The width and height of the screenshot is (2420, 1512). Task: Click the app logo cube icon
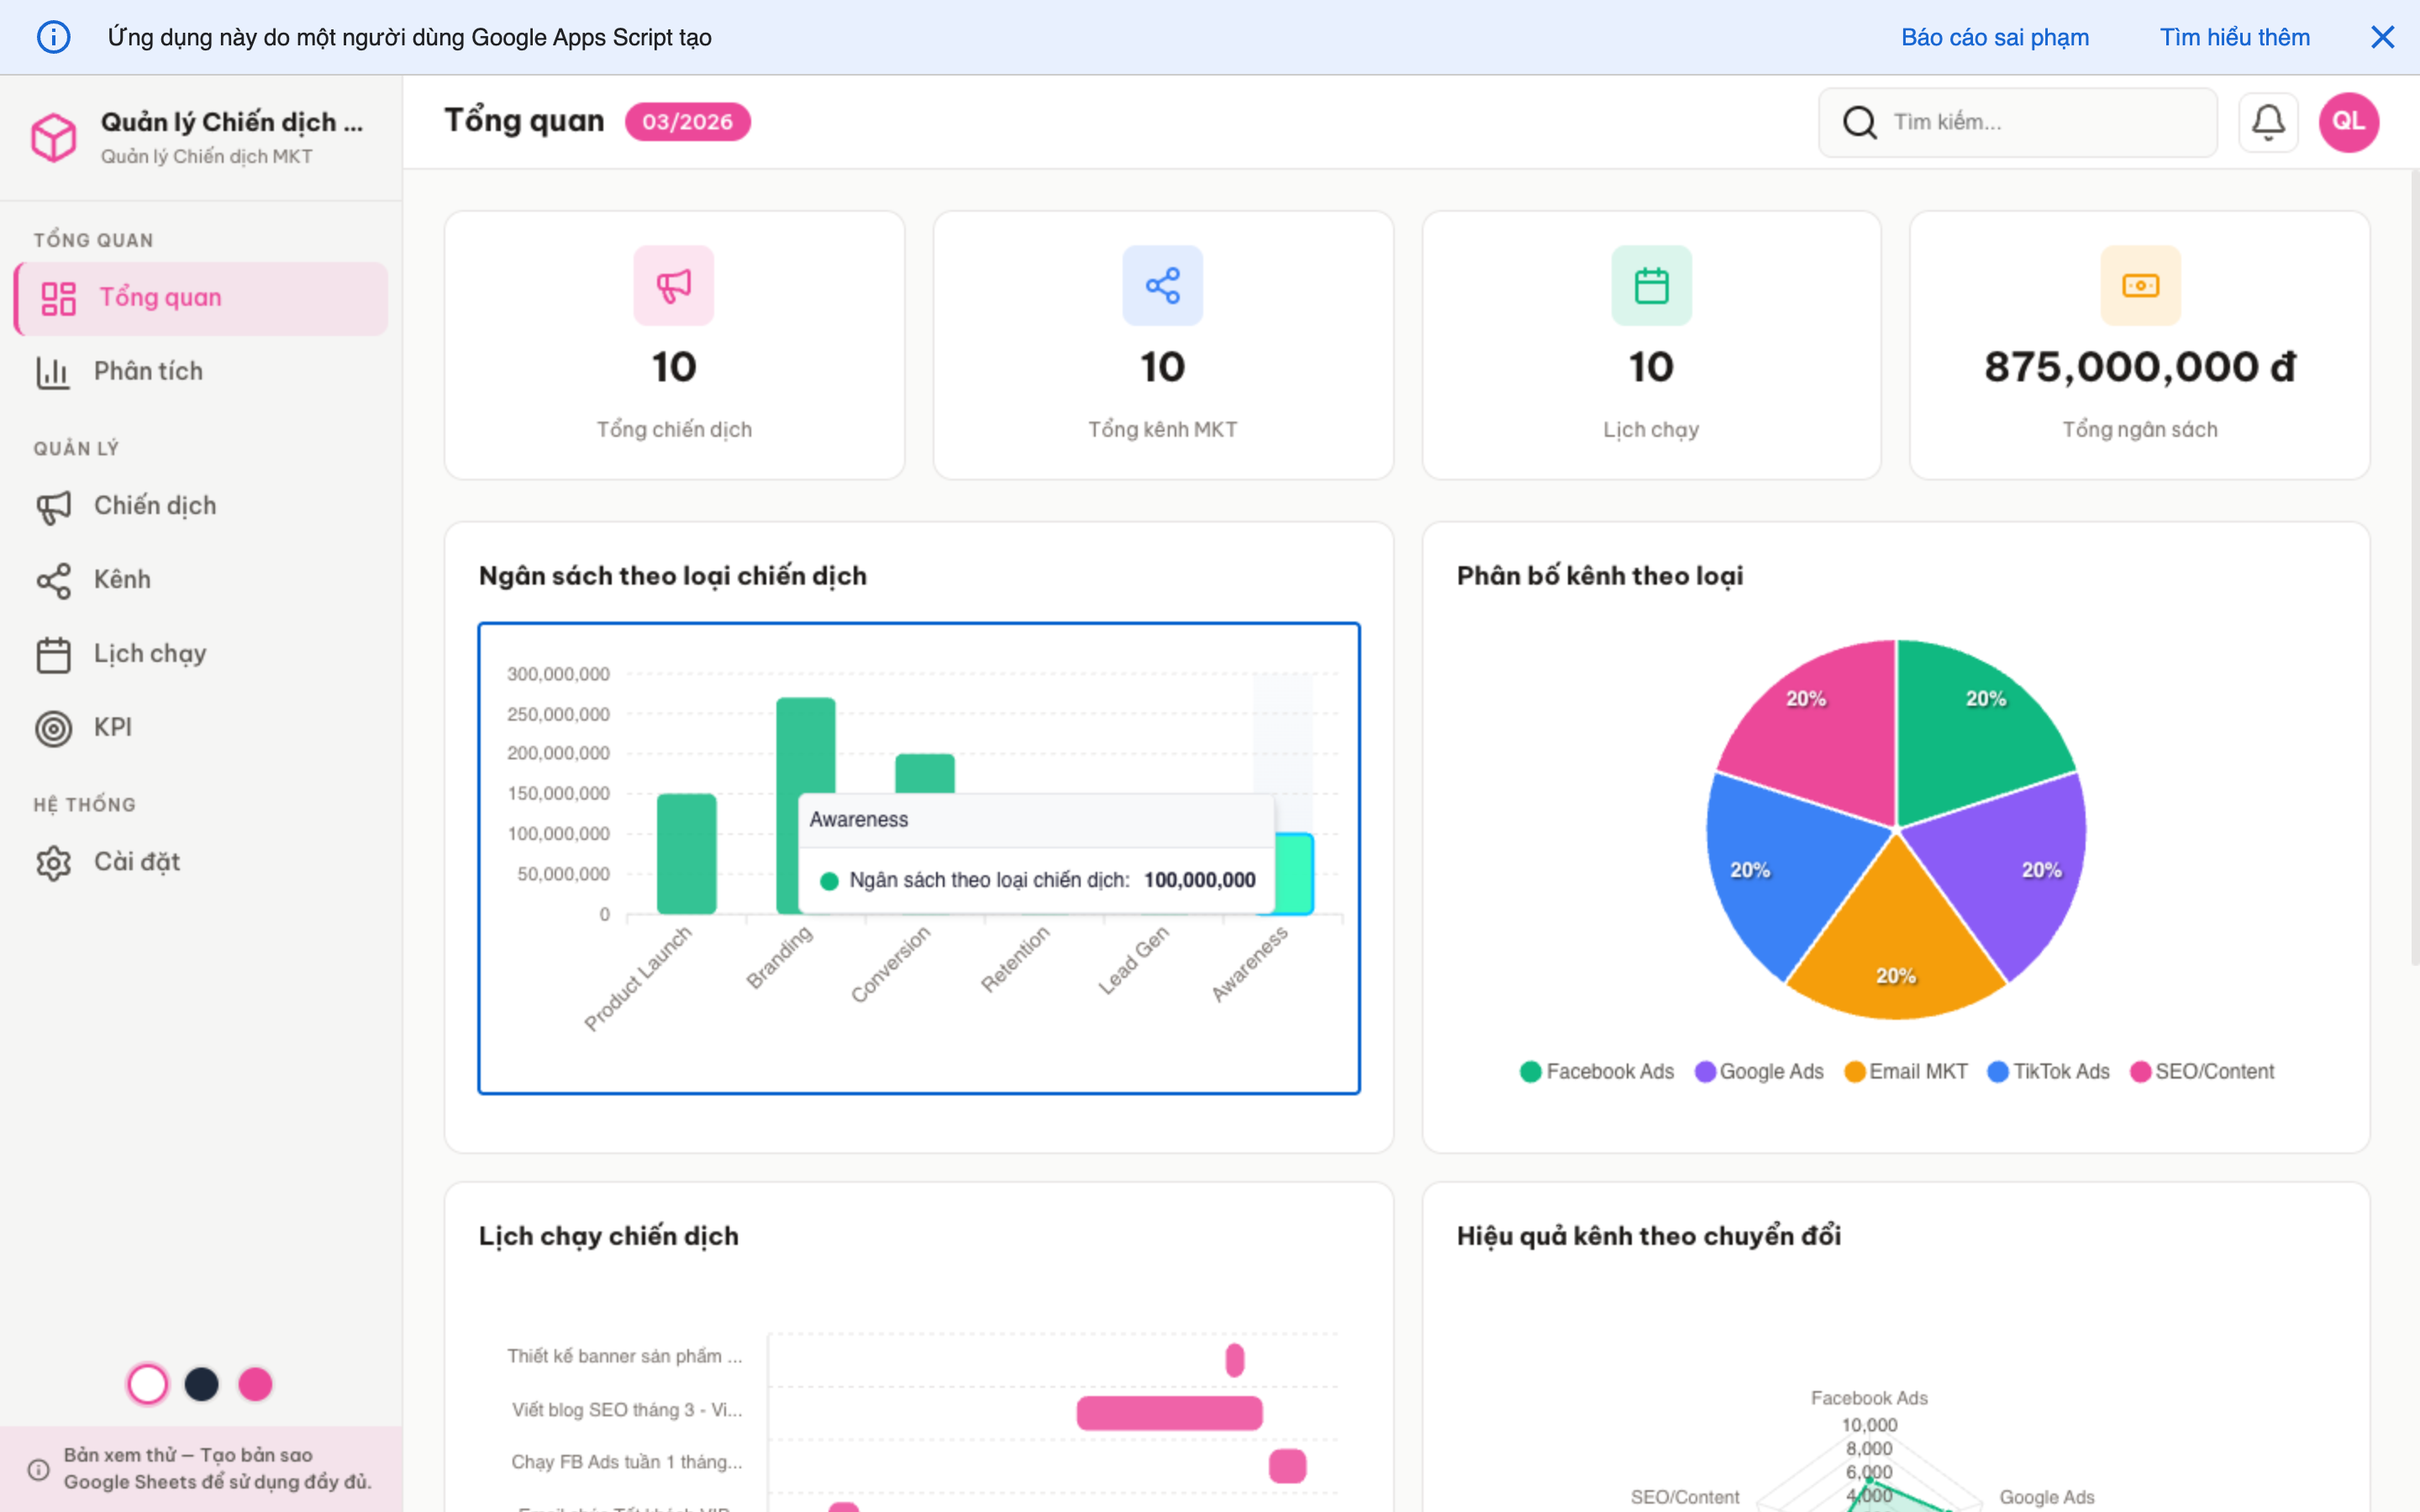click(55, 137)
